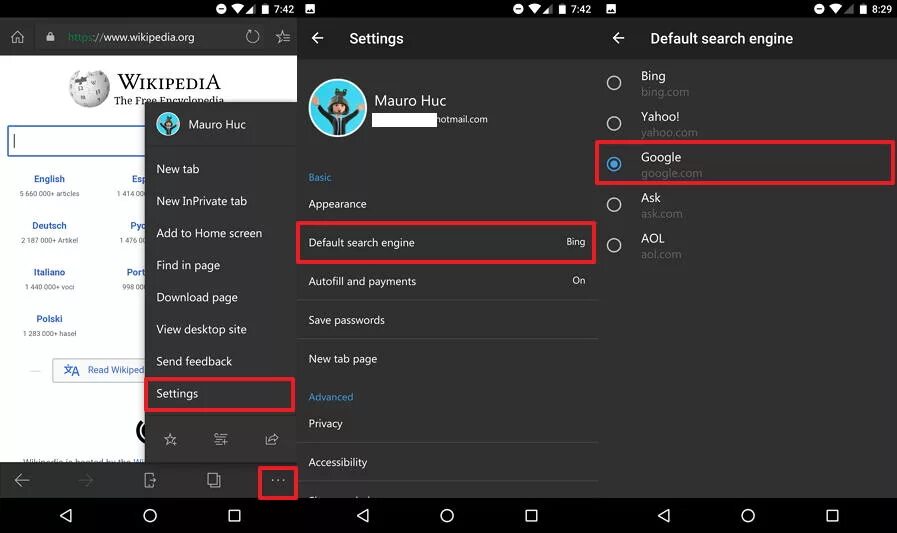This screenshot has height=533, width=897.
Task: Open Default search engine setting showing Bing
Action: tap(446, 242)
